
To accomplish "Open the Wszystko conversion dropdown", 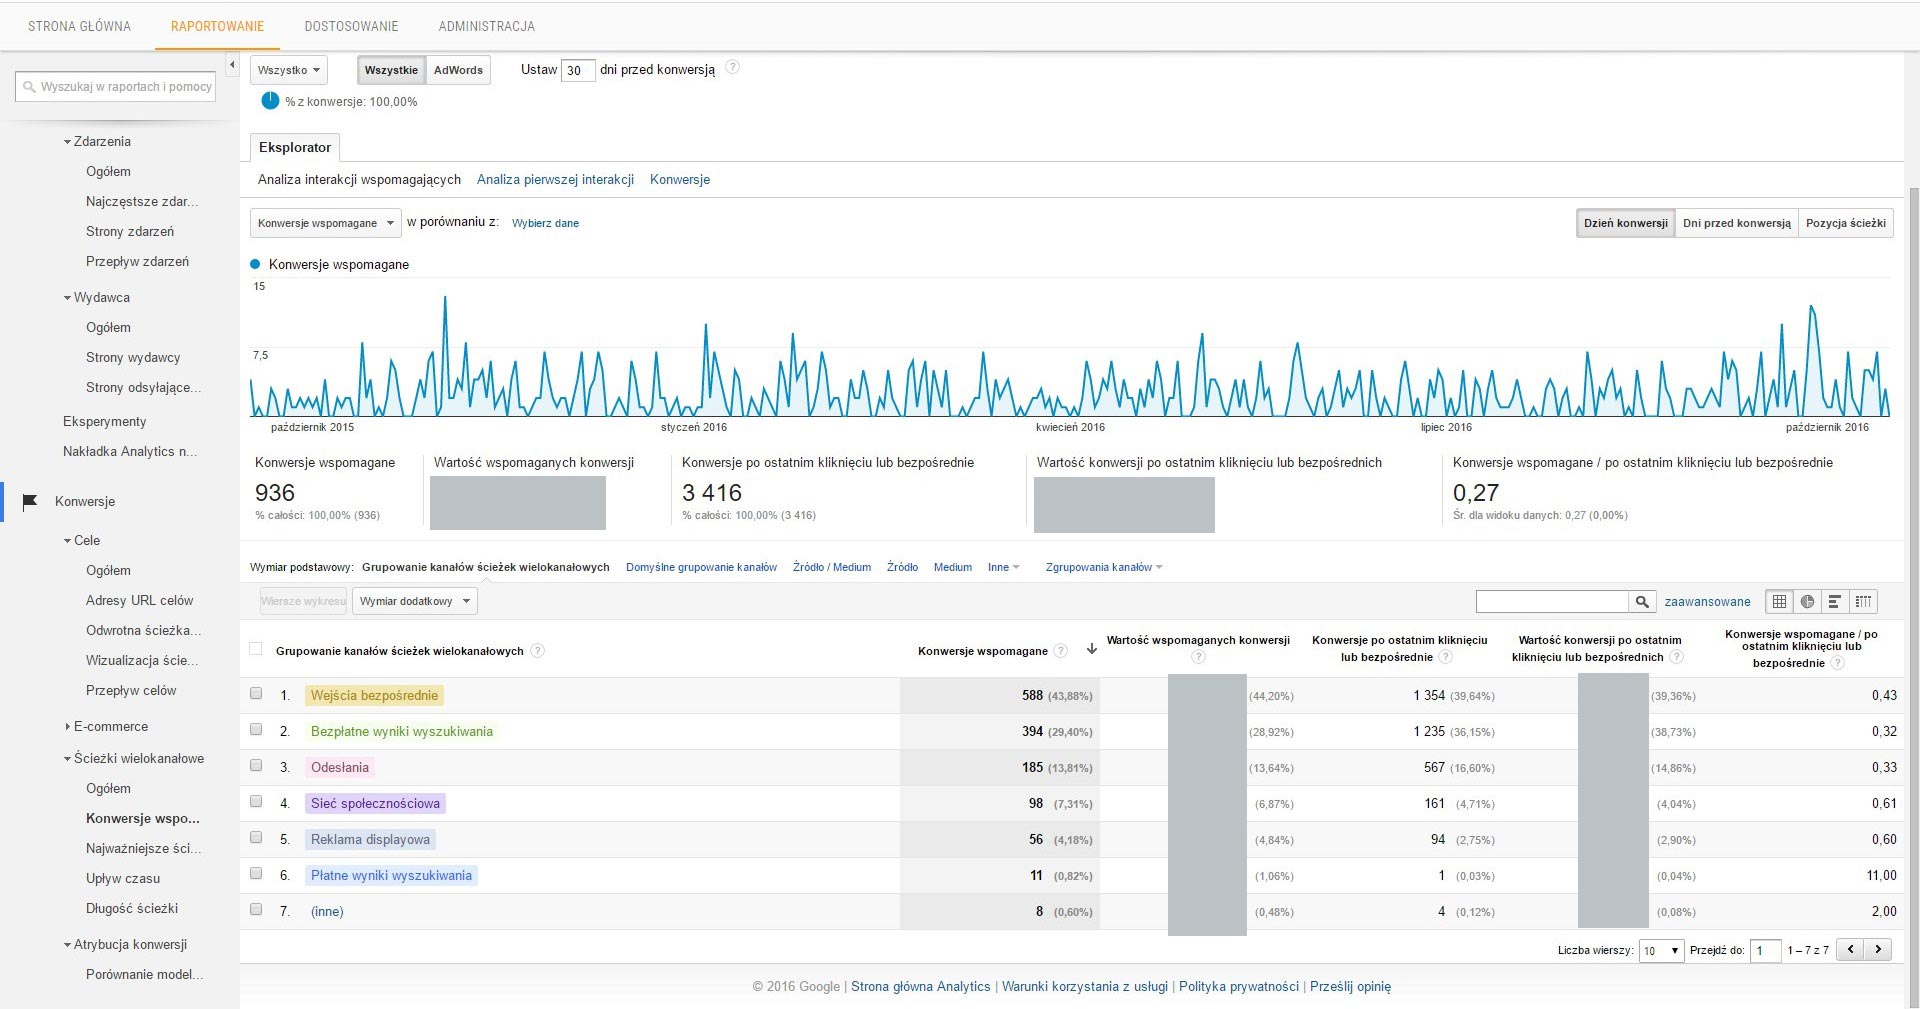I will point(288,70).
